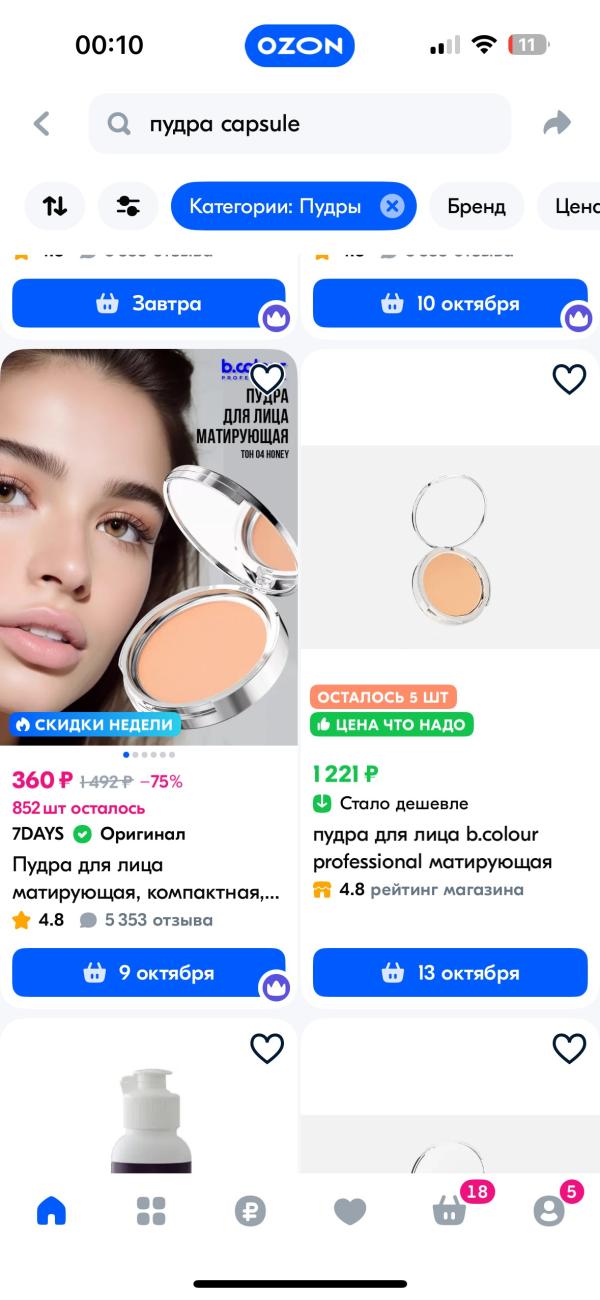Open the cart with 18 items
600x1300 pixels.
click(449, 1211)
